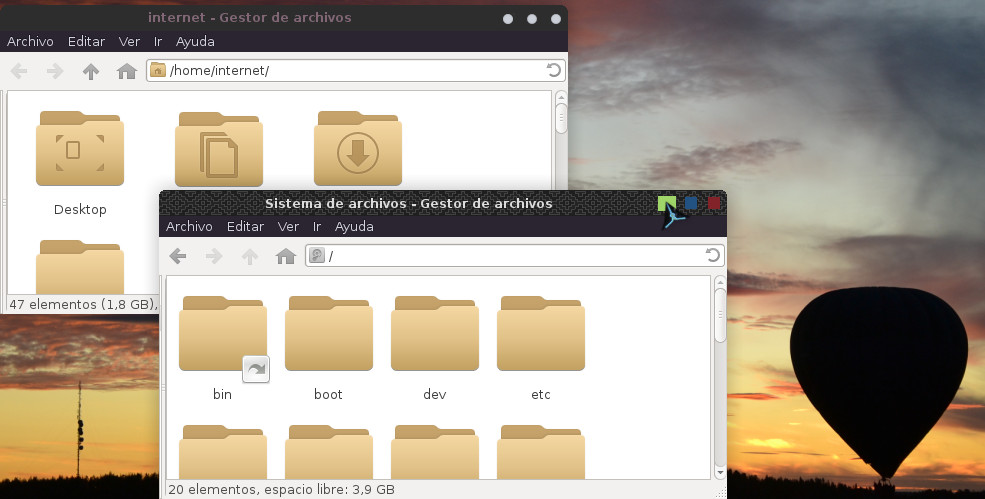The image size is (985, 499).
Task: Click the root / path field
Action: coord(514,255)
